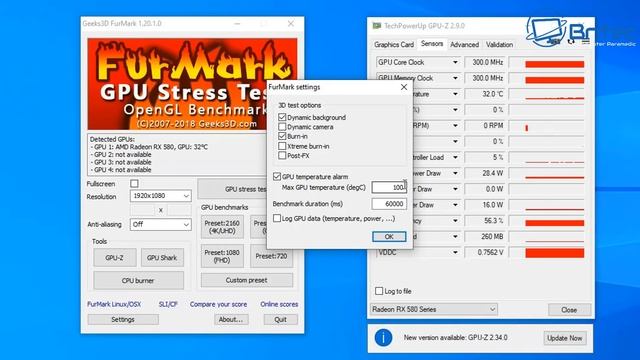The width and height of the screenshot is (640, 360).
Task: Select the Sensors tab in GPU-Z
Action: 431,44
